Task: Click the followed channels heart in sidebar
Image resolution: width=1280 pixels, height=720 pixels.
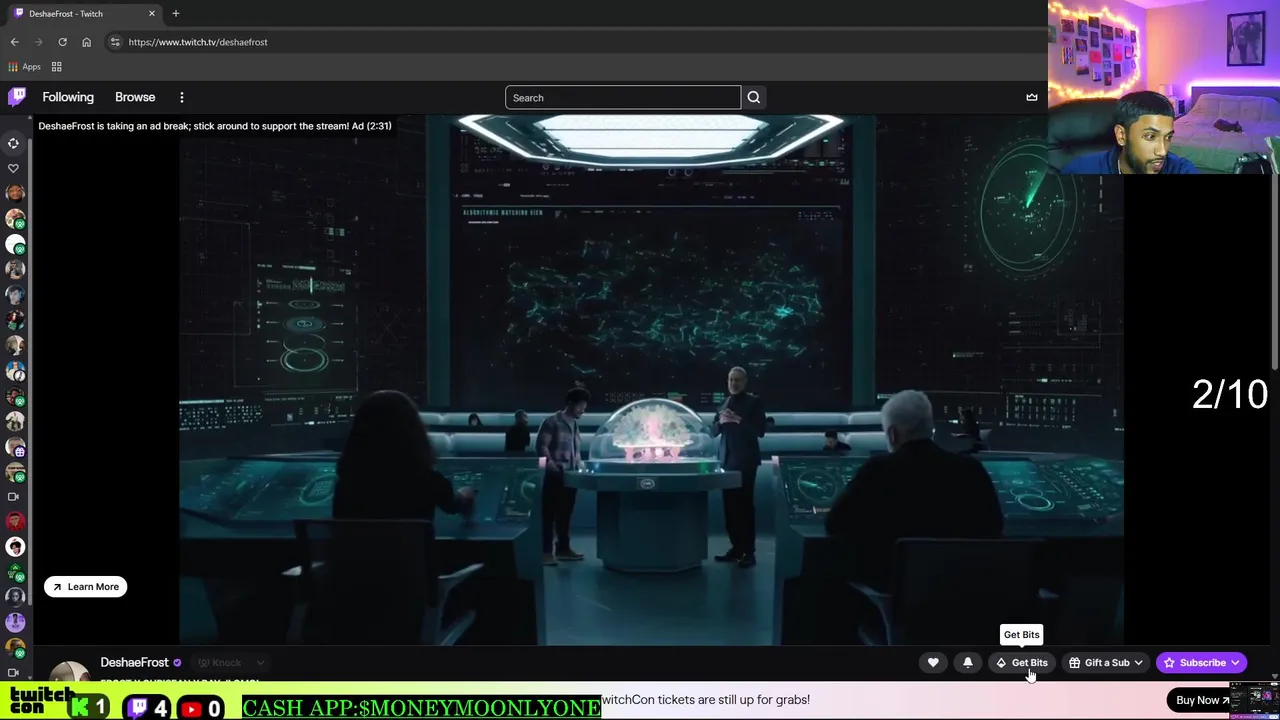Action: [14, 168]
